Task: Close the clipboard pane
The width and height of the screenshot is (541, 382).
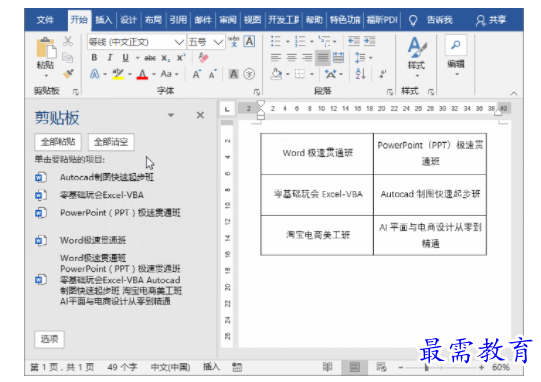Action: click(200, 115)
